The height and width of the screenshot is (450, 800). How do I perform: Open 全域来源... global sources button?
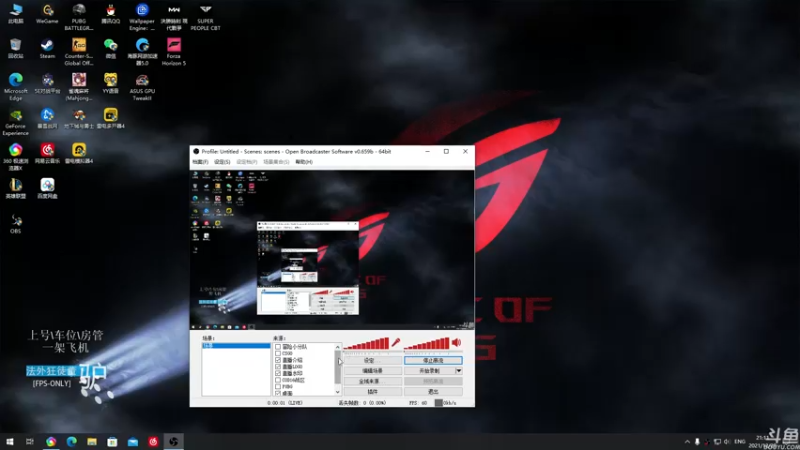click(372, 382)
